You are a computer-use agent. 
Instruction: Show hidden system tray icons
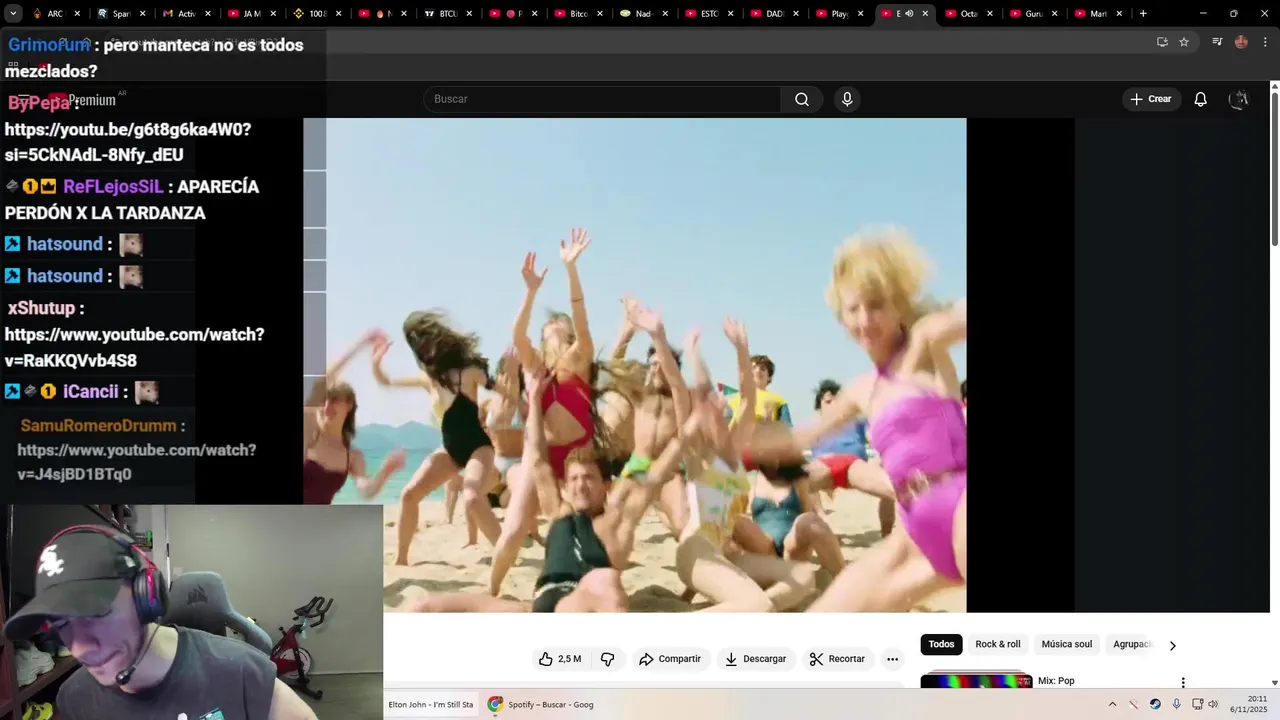1113,704
